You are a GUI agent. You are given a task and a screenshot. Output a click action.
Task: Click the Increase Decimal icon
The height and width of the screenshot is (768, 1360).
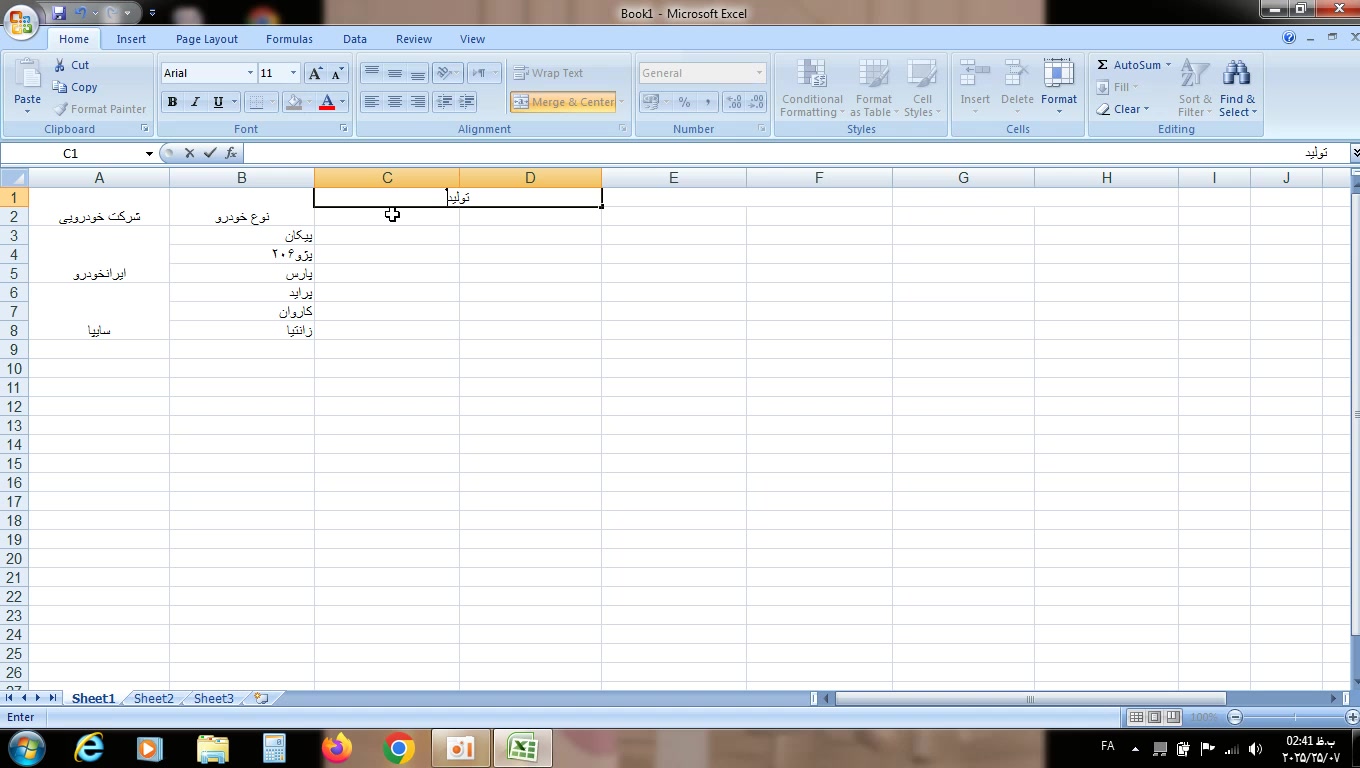click(x=734, y=102)
